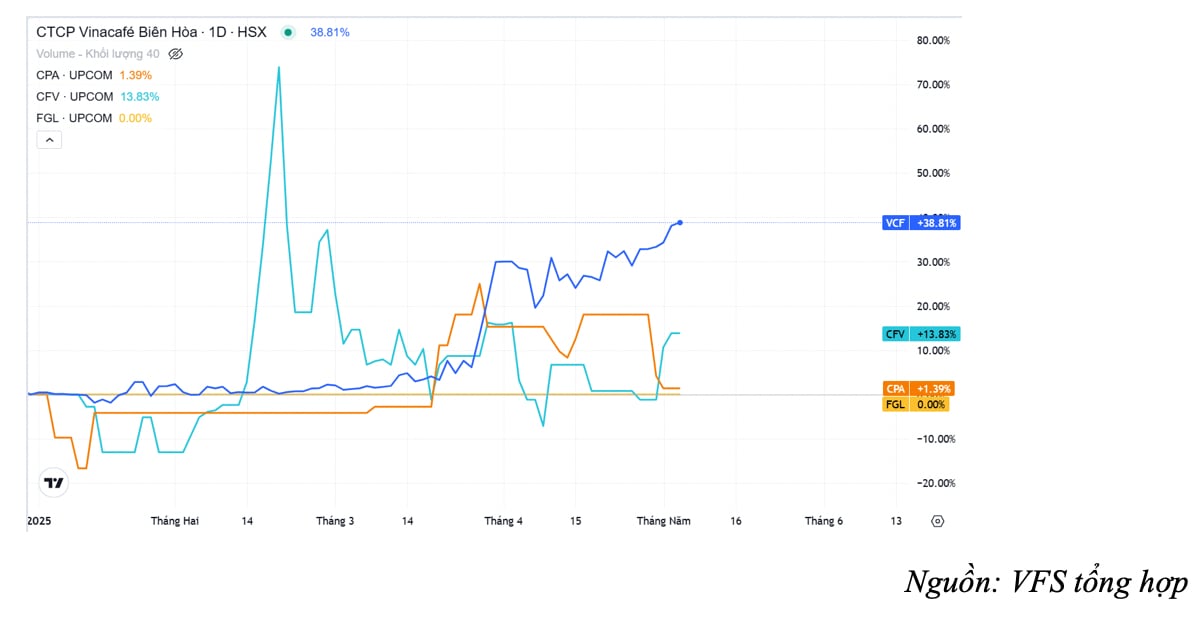Viewport: 1200px width, 618px height.
Task: Open chart settings gear icon
Action: click(x=937, y=521)
